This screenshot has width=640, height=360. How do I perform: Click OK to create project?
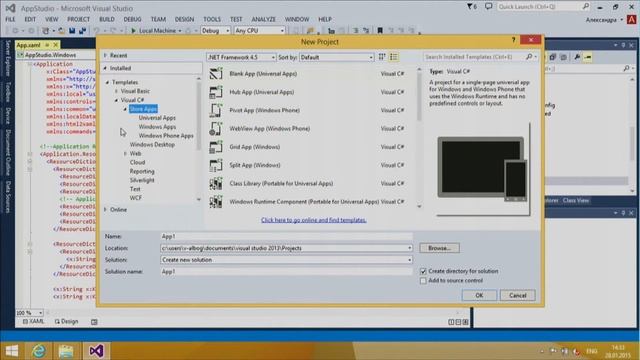[479, 296]
